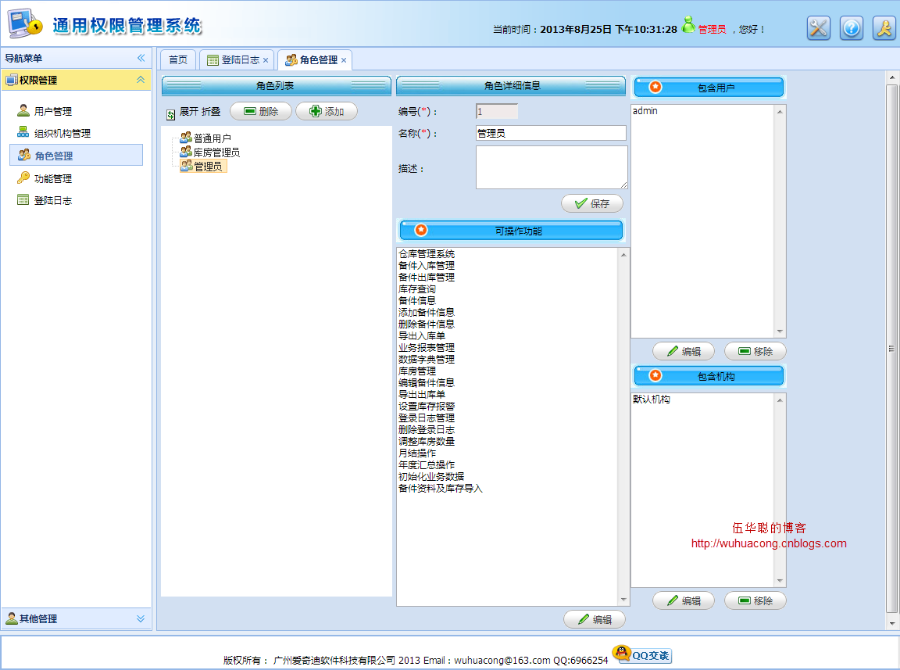Click the 添加 role button
The width and height of the screenshot is (900, 670).
coord(326,111)
